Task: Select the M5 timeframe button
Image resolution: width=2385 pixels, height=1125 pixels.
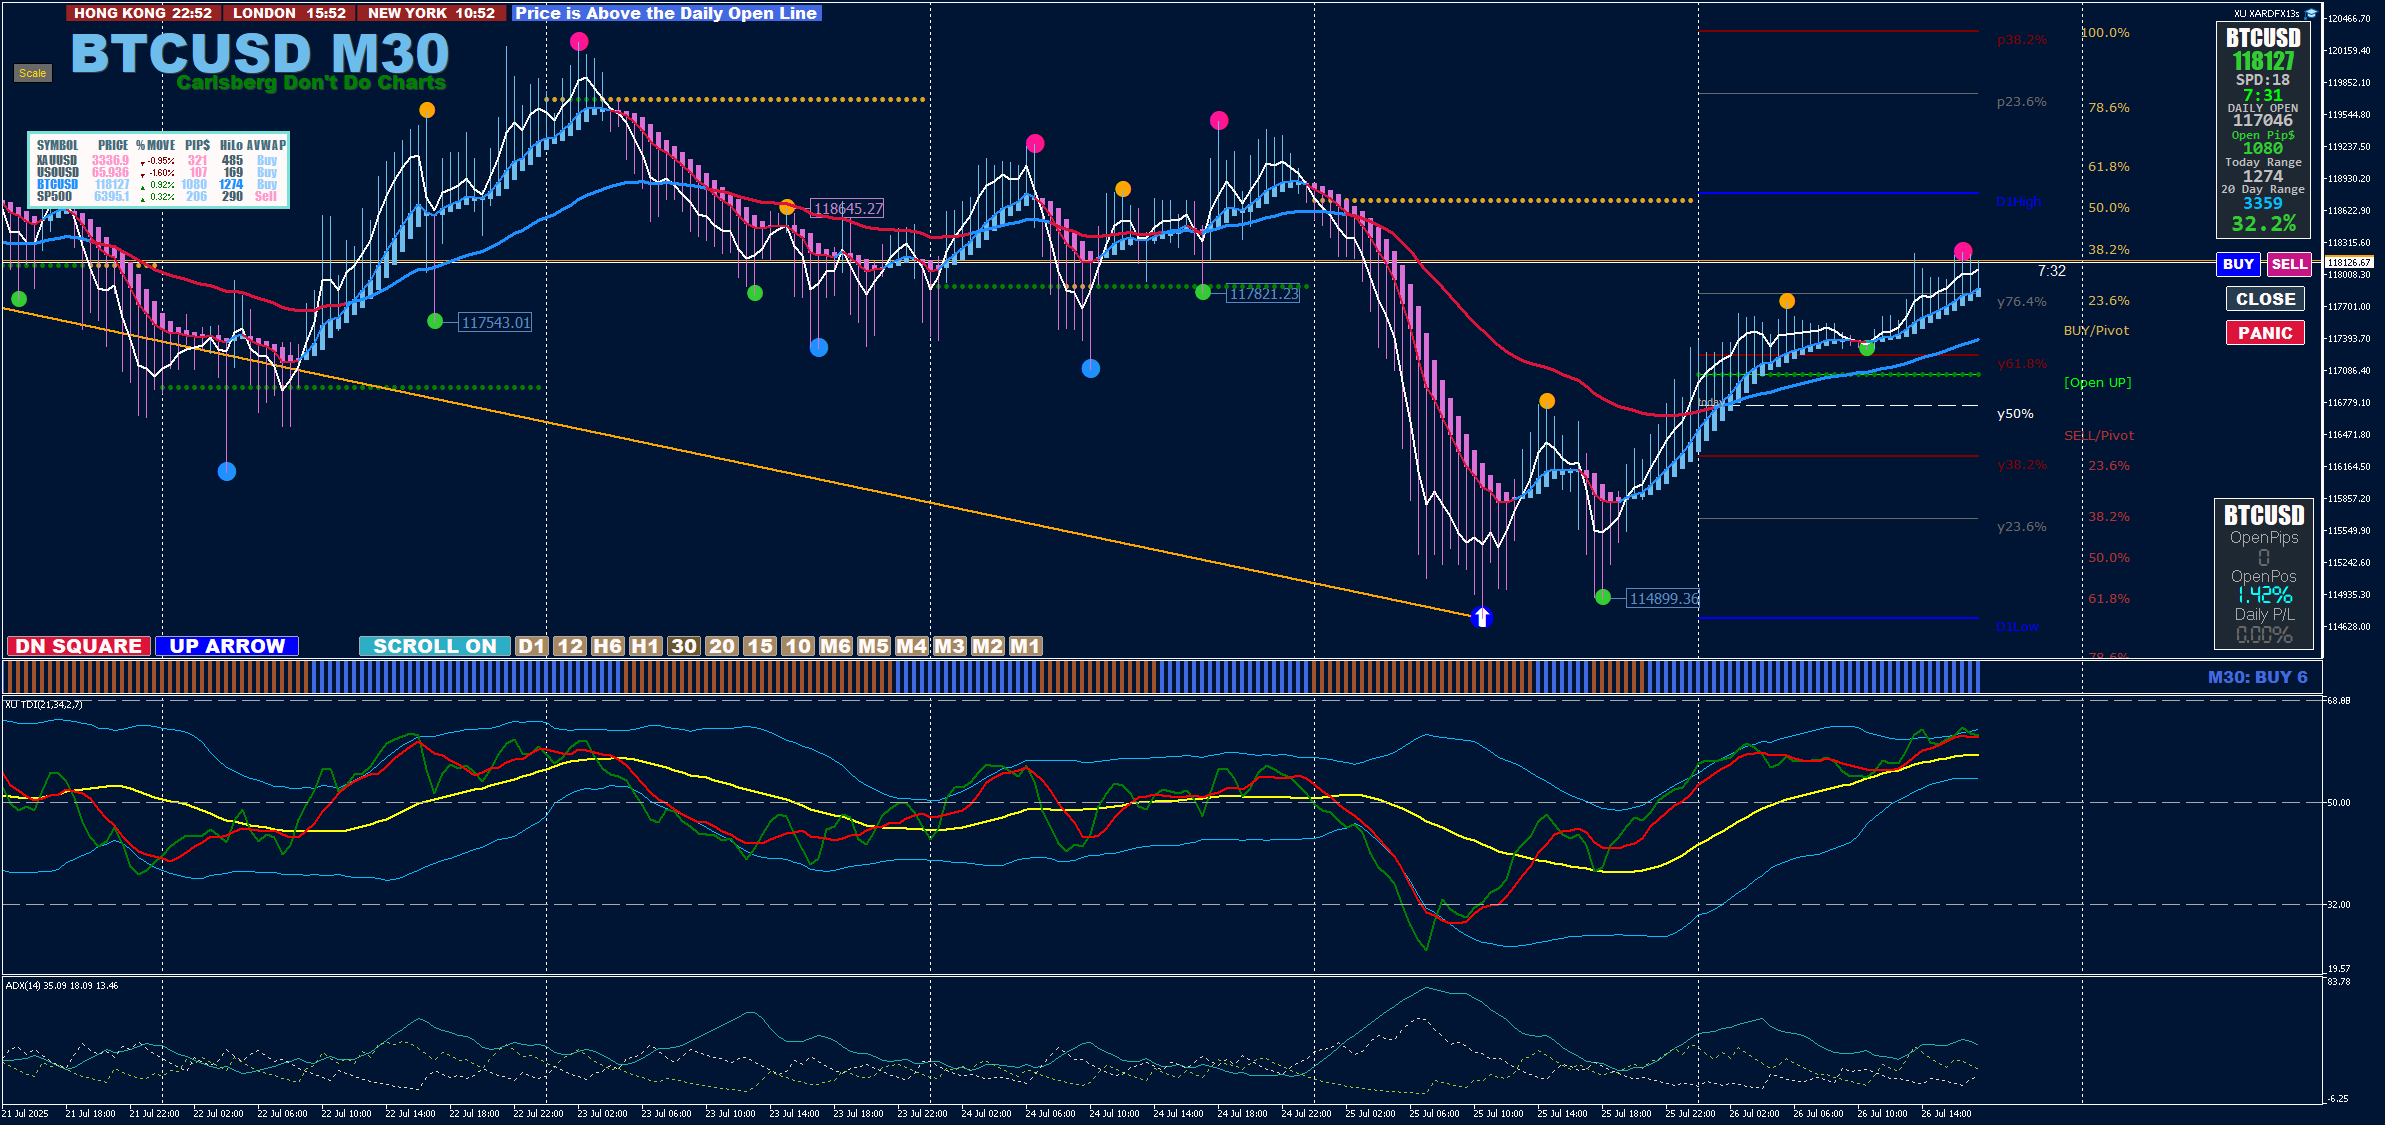Action: click(873, 646)
